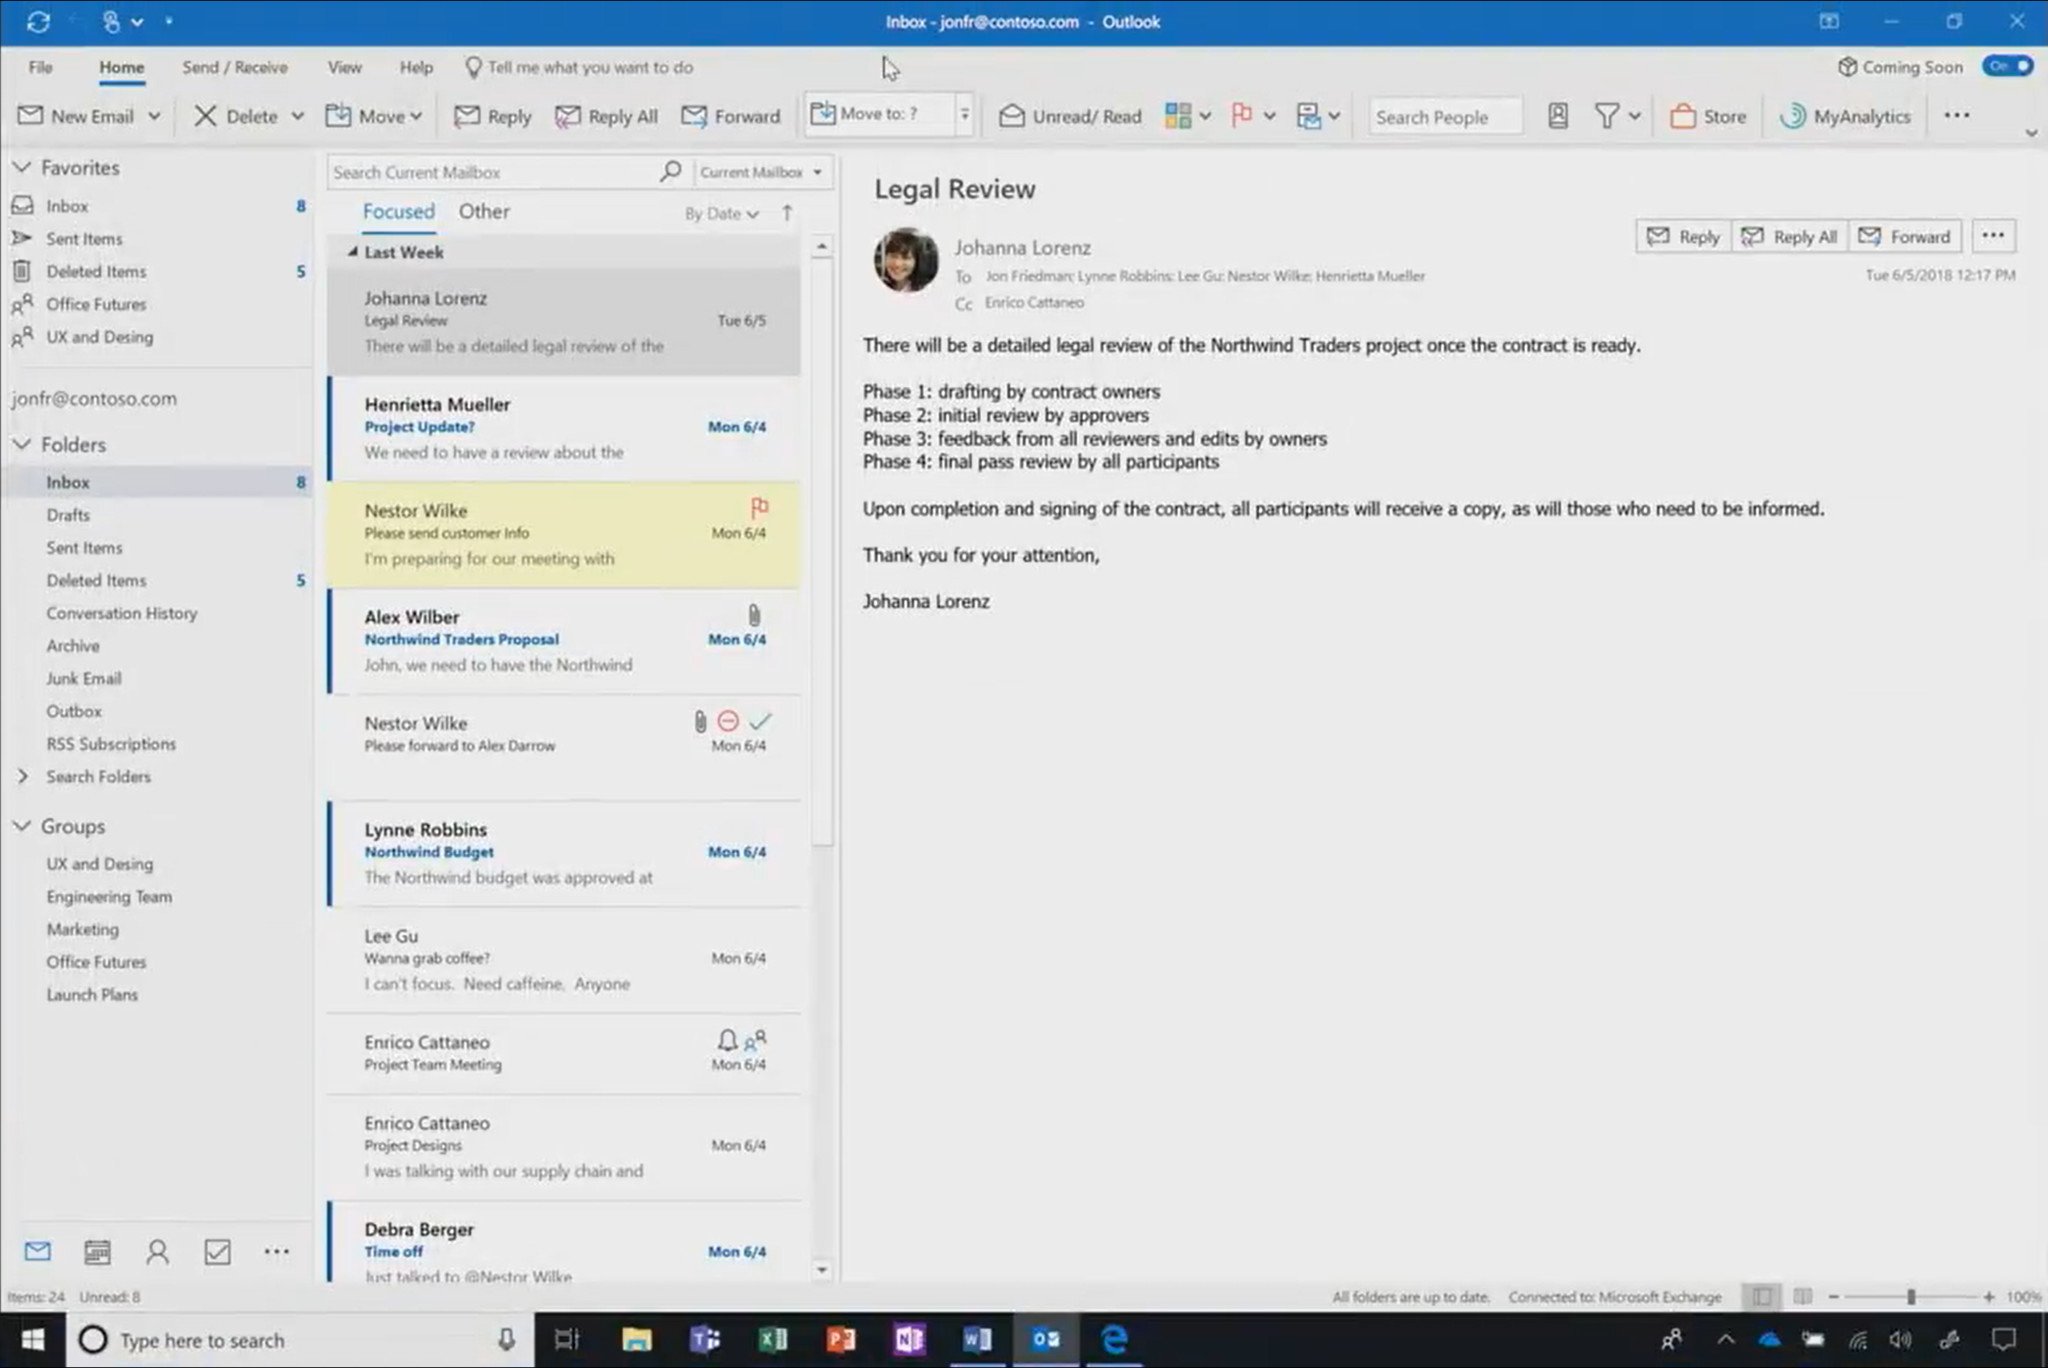The image size is (2048, 1368).
Task: Select the View menu item
Action: pyautogui.click(x=343, y=67)
